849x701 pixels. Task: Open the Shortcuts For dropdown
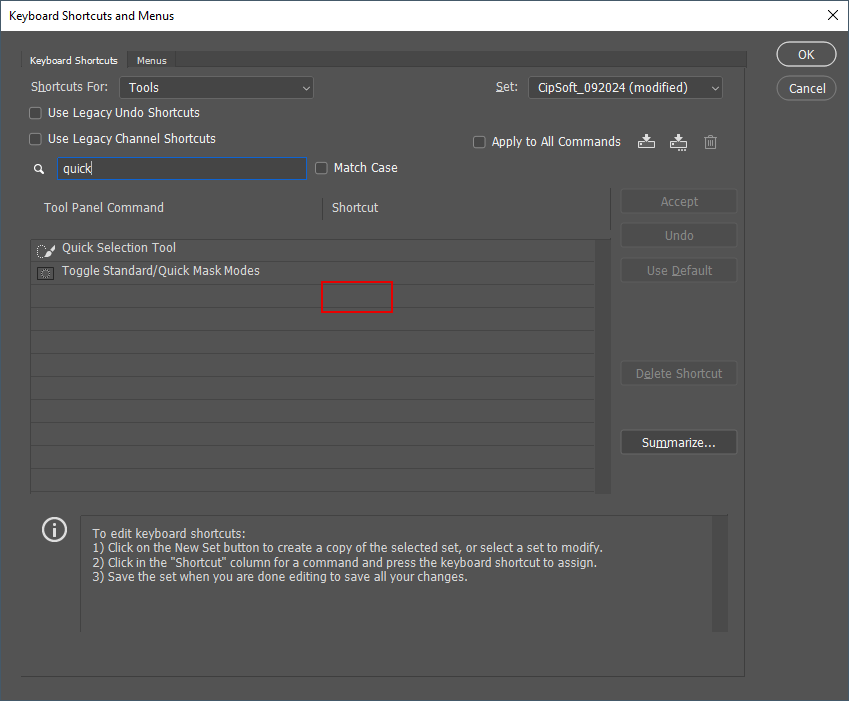pyautogui.click(x=216, y=87)
